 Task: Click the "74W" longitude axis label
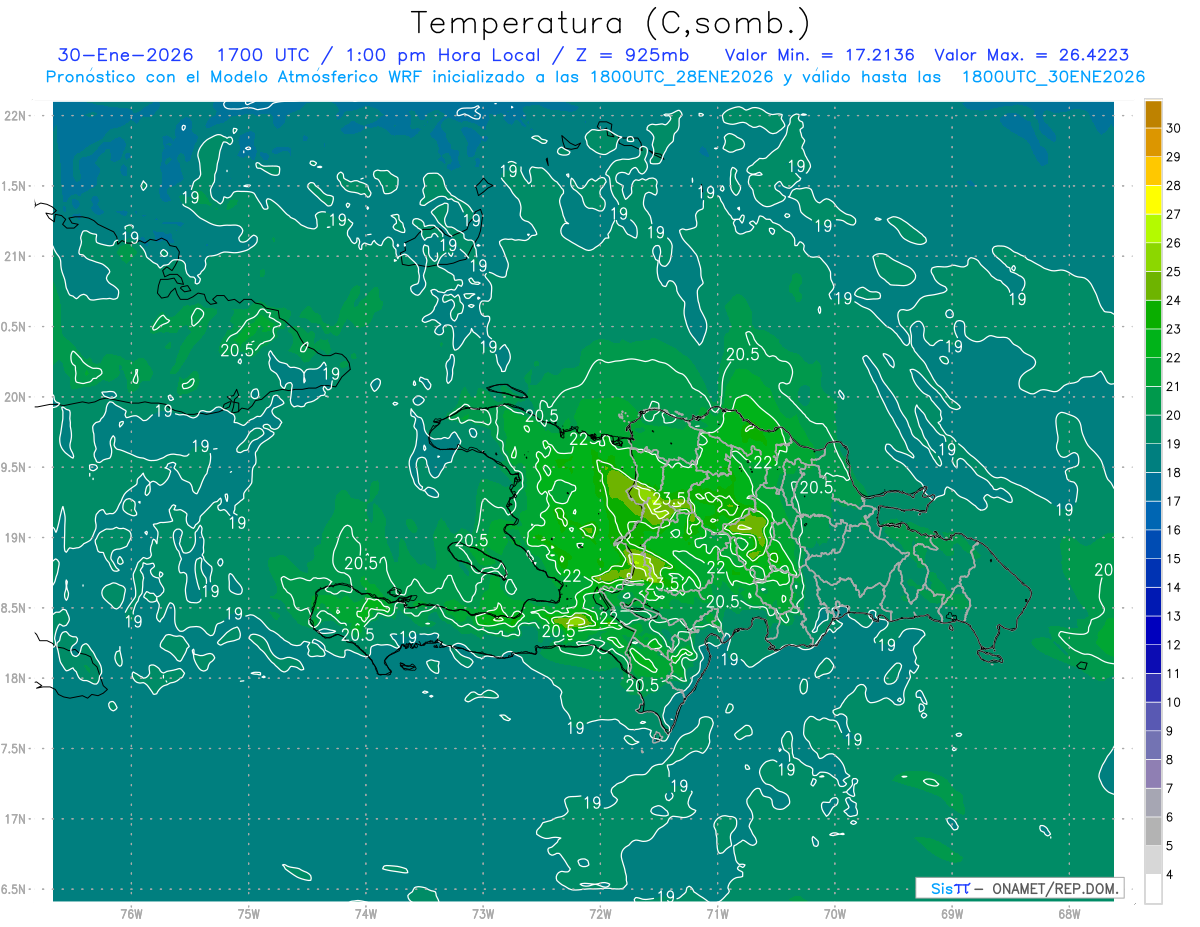pos(366,913)
